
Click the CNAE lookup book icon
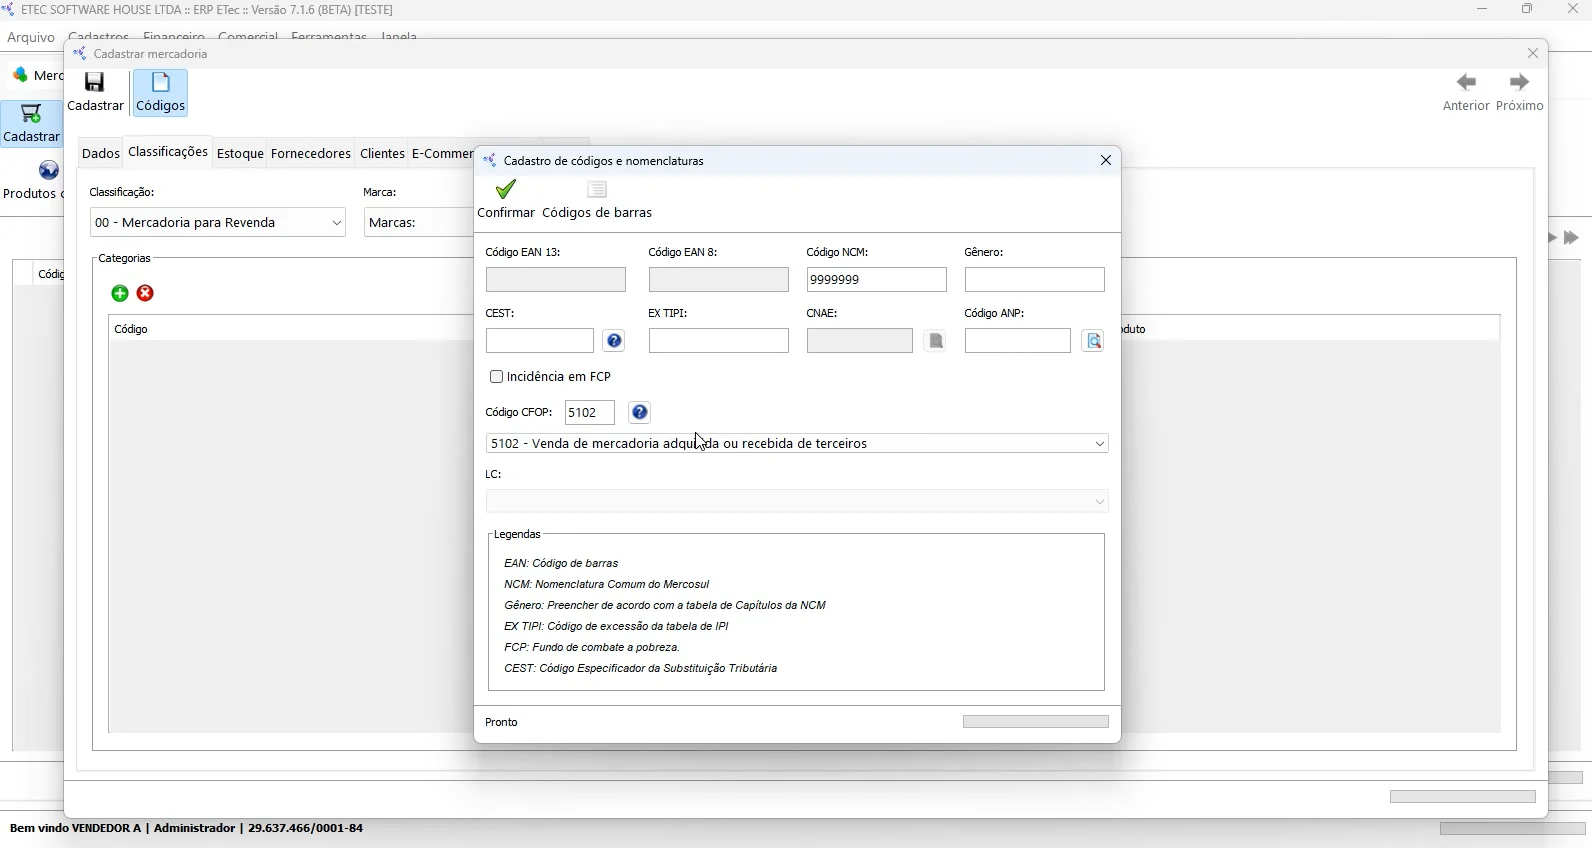pos(935,341)
